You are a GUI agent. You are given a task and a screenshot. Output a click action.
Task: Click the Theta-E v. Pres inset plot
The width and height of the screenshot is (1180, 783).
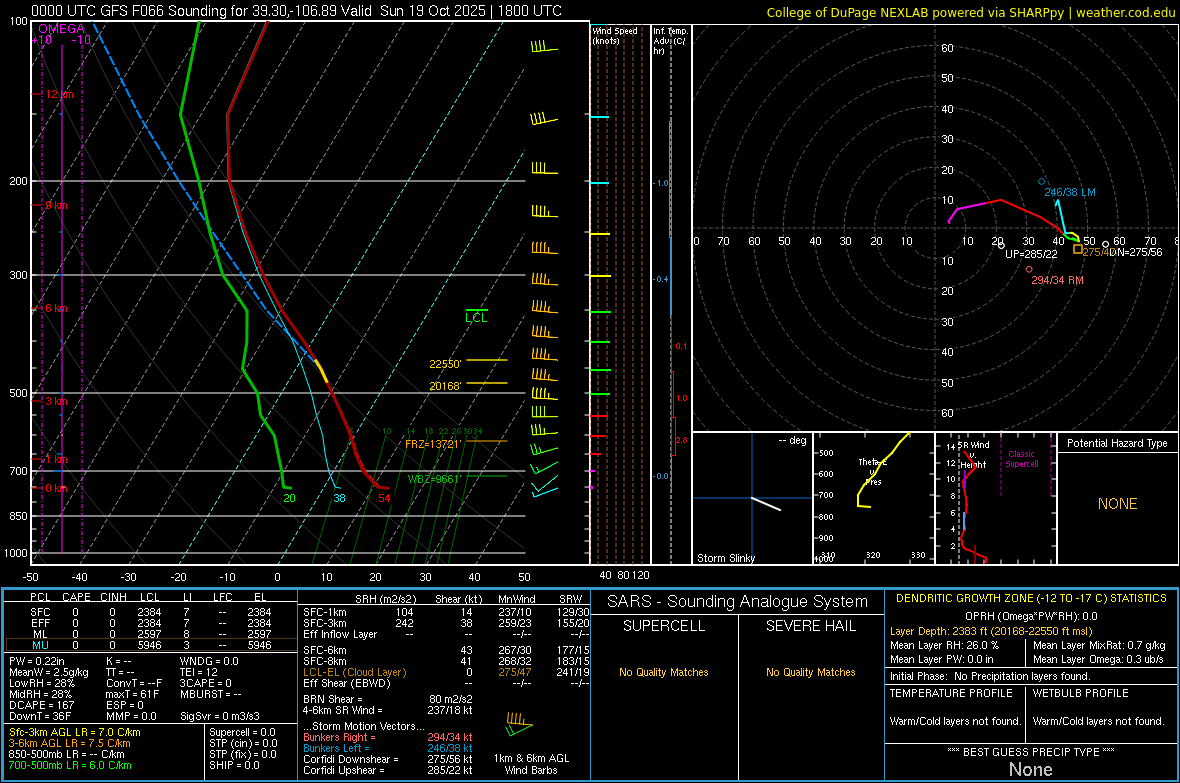pyautogui.click(x=874, y=498)
